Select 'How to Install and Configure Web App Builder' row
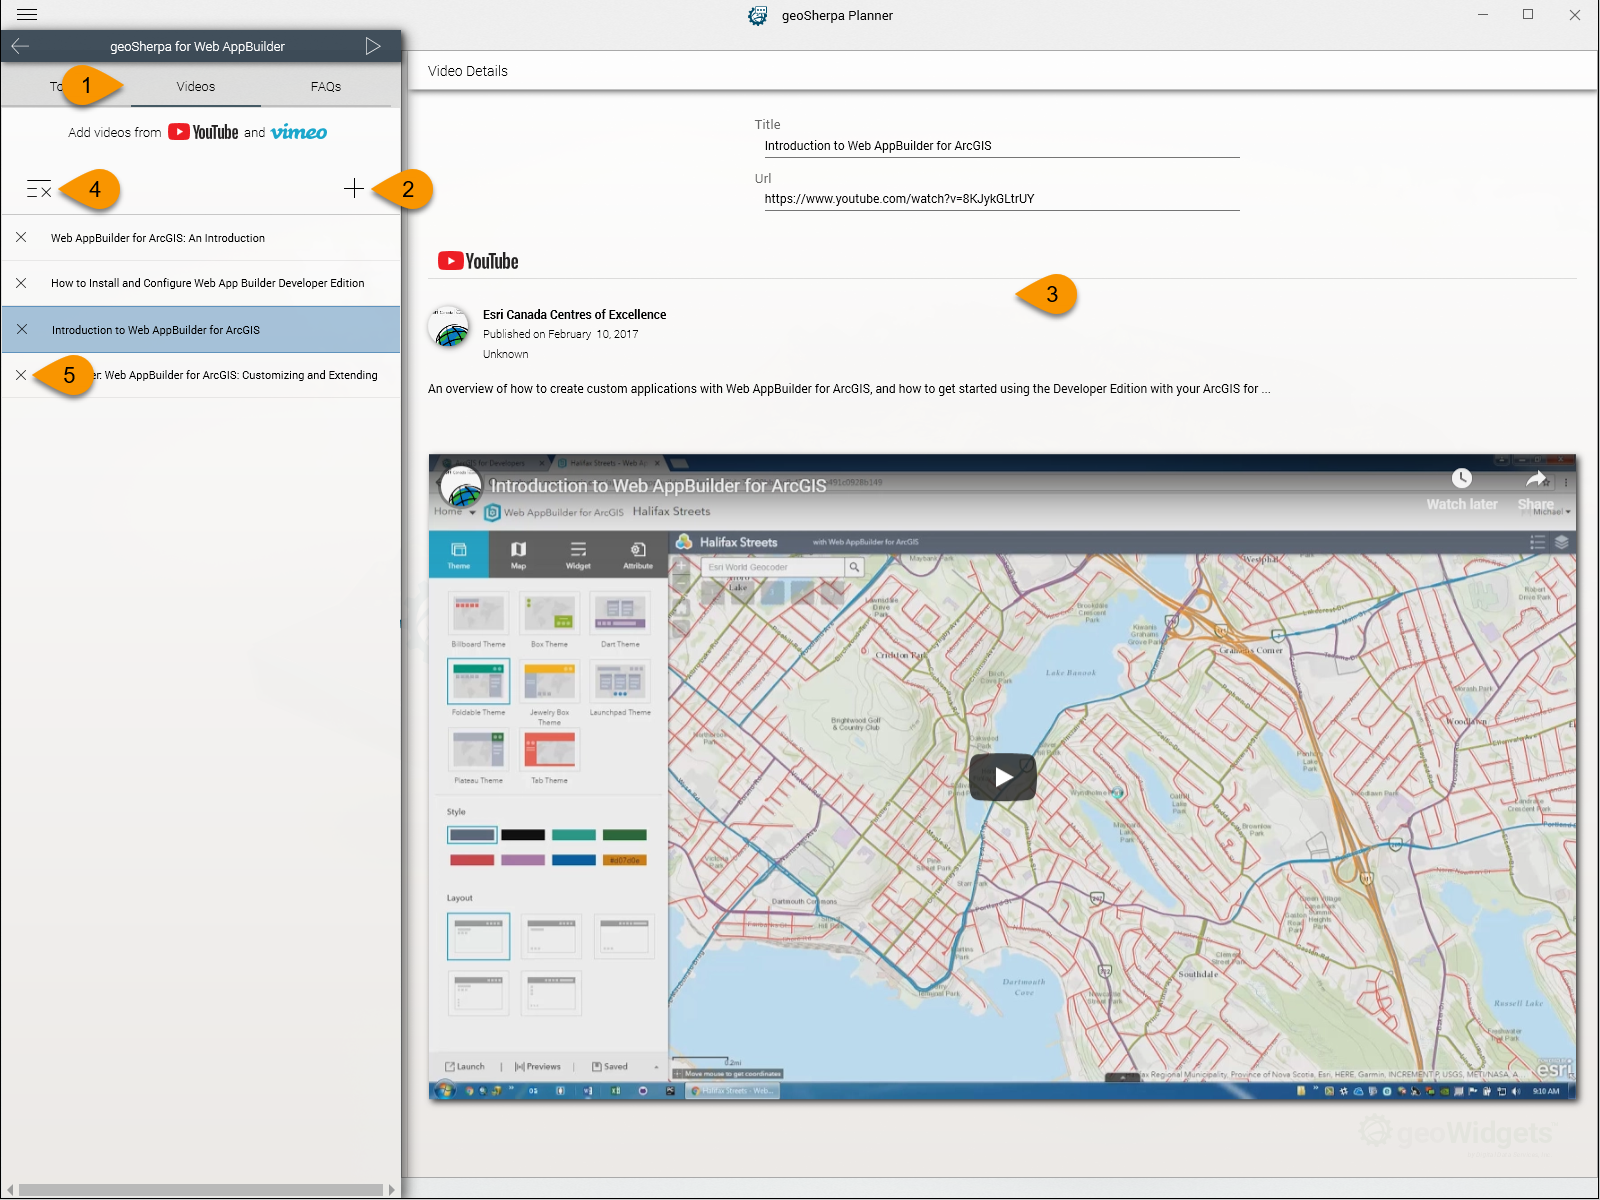Image resolution: width=1600 pixels, height=1200 pixels. 201,283
